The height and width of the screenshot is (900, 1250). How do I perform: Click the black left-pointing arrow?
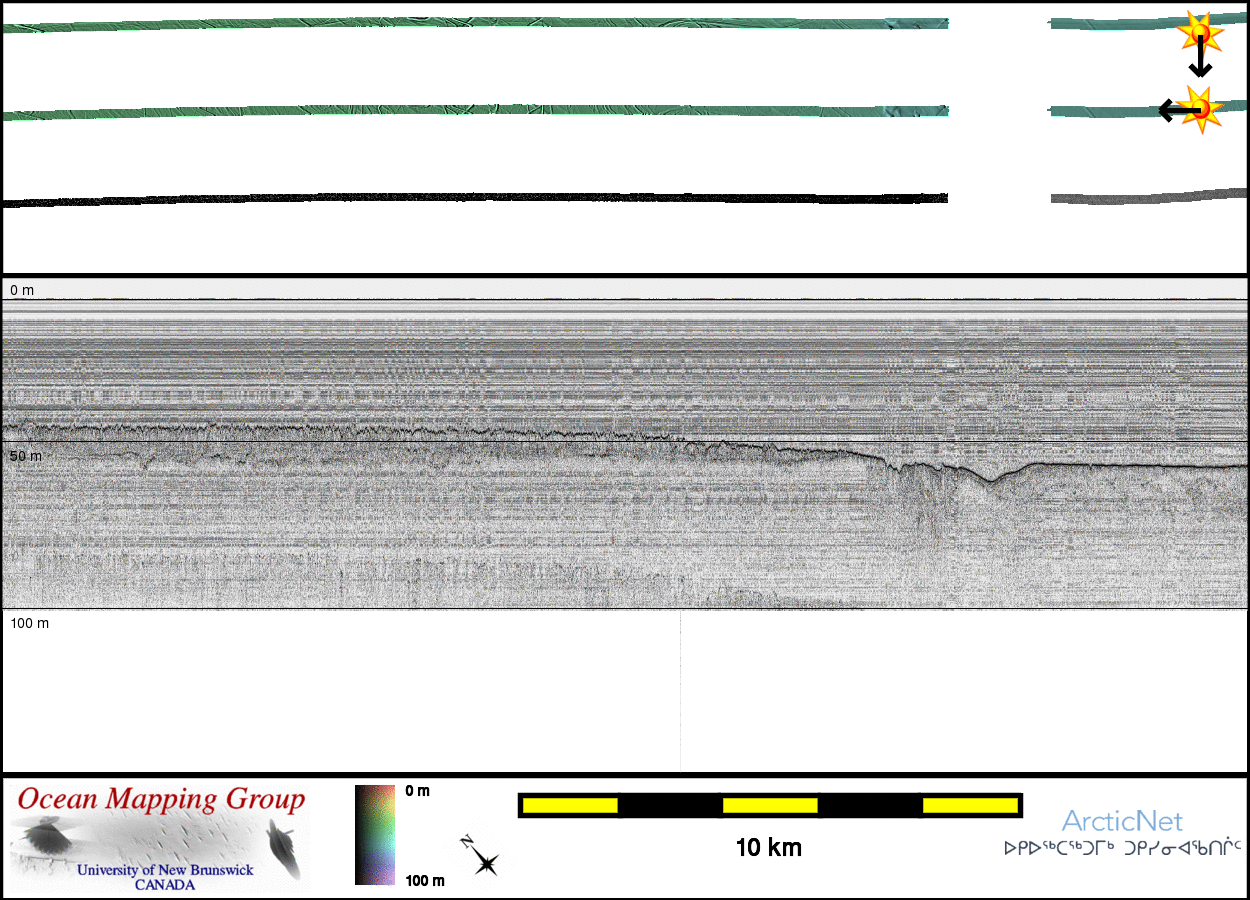click(1172, 110)
